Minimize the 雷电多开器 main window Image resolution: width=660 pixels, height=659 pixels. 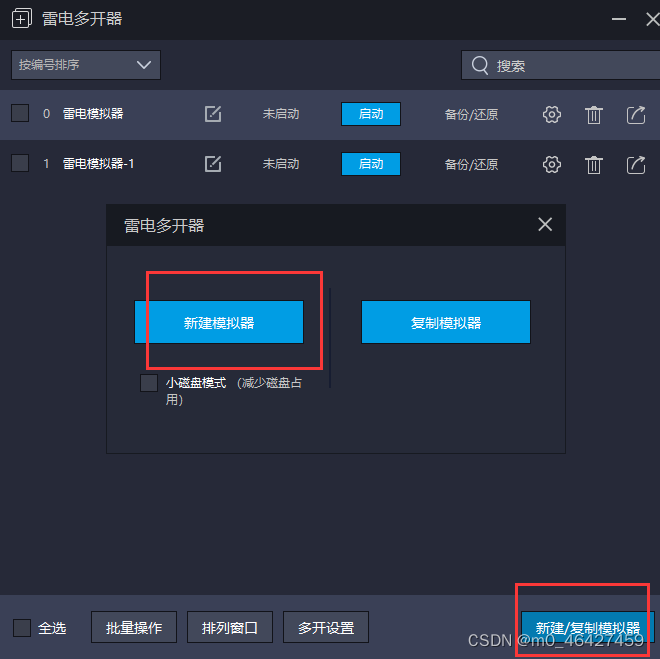619,19
